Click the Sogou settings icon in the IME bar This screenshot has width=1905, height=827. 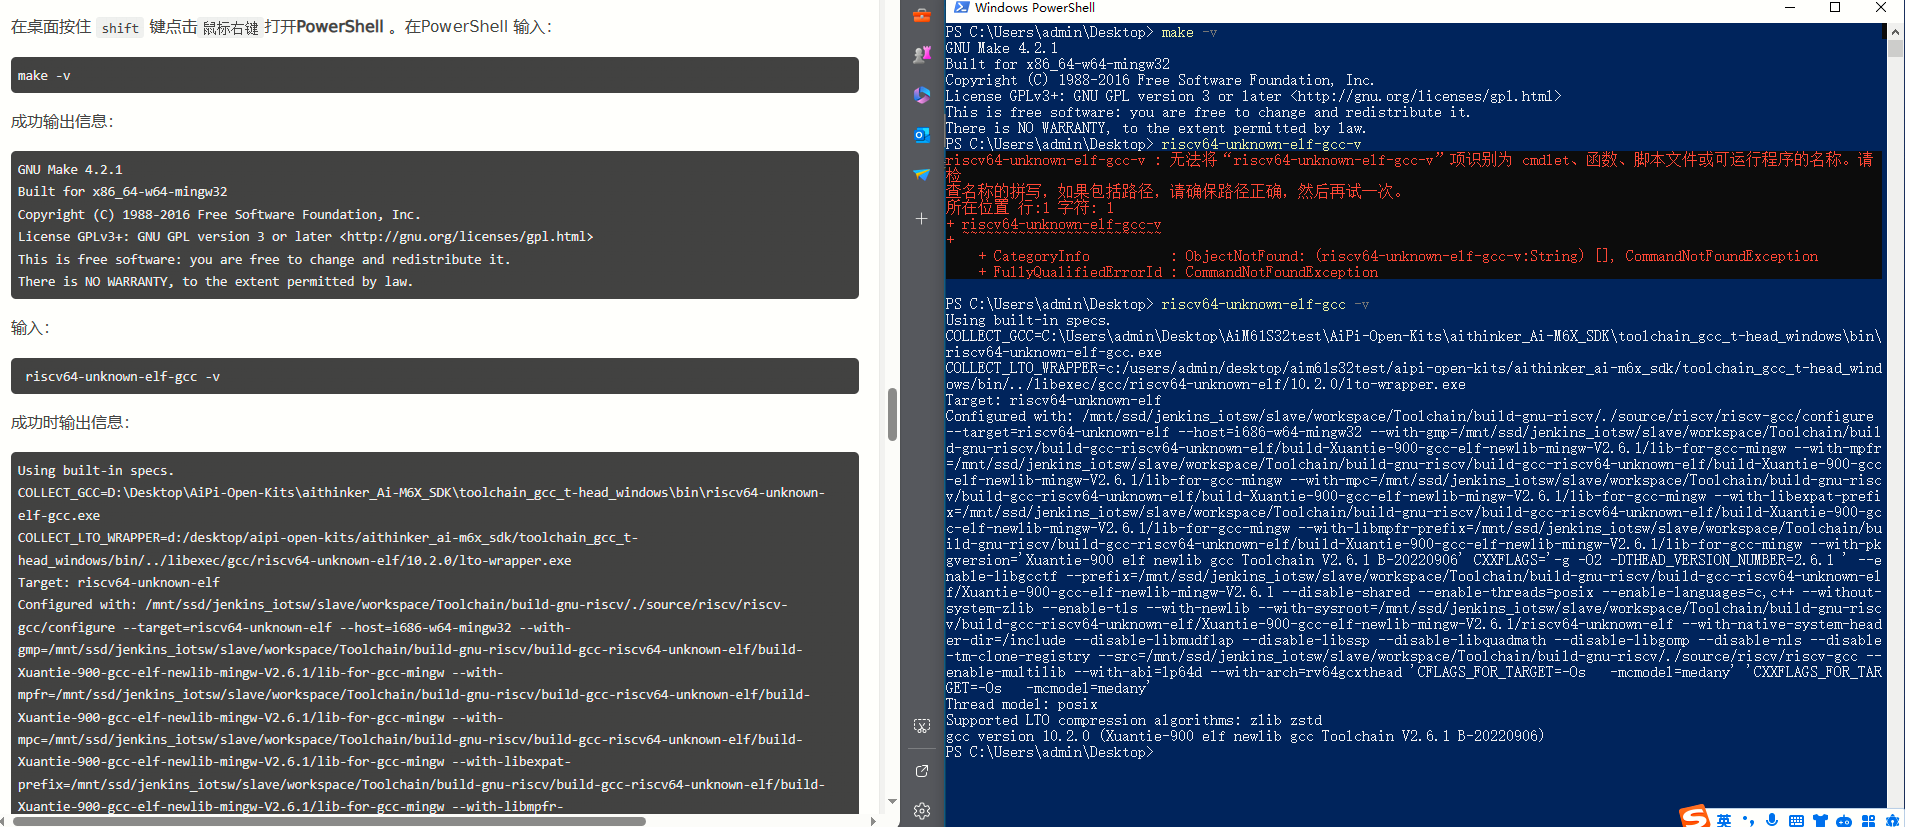coord(1892,820)
